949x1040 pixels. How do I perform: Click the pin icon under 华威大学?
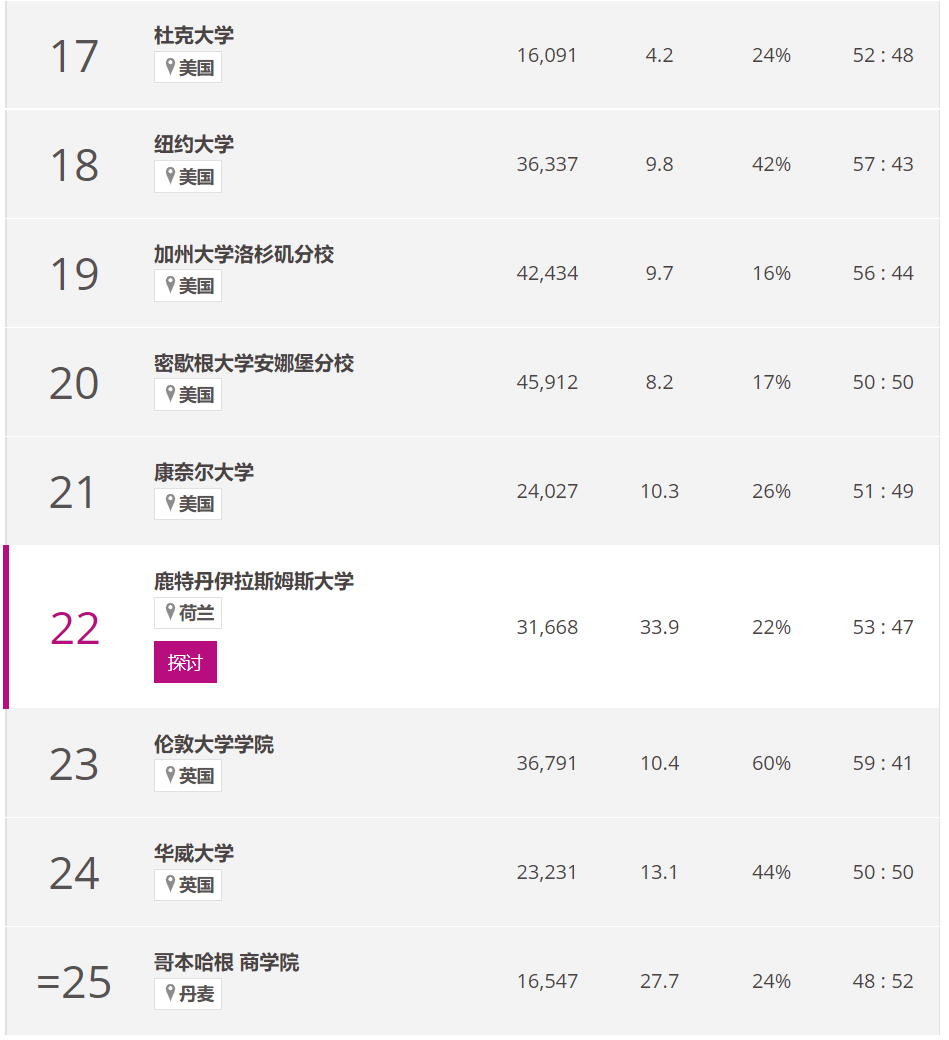170,884
